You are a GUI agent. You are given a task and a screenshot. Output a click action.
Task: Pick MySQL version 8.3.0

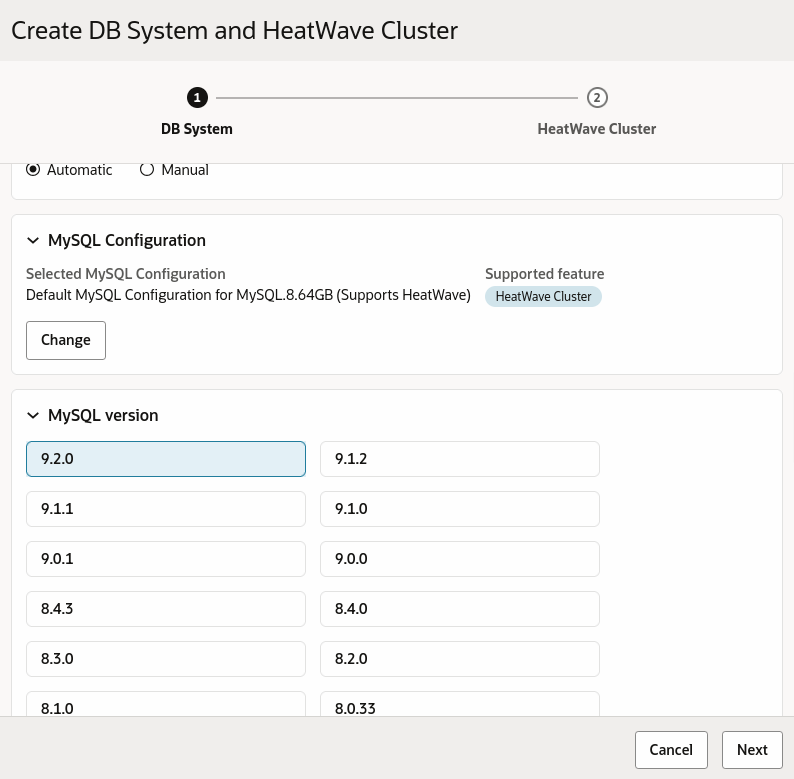(x=166, y=659)
